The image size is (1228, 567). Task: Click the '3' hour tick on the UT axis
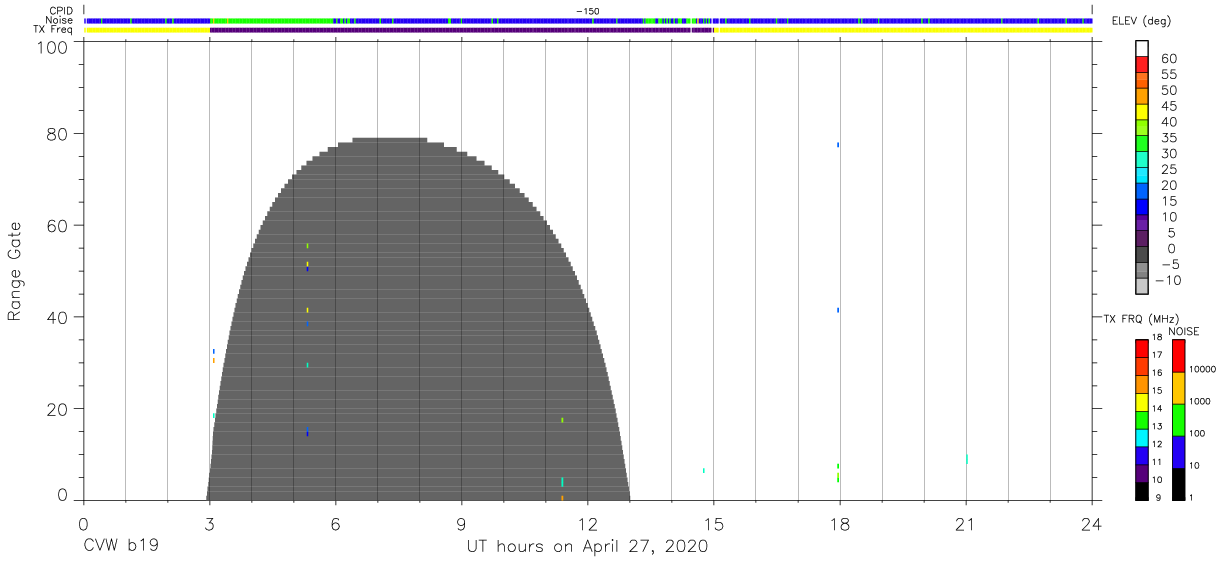pos(209,523)
